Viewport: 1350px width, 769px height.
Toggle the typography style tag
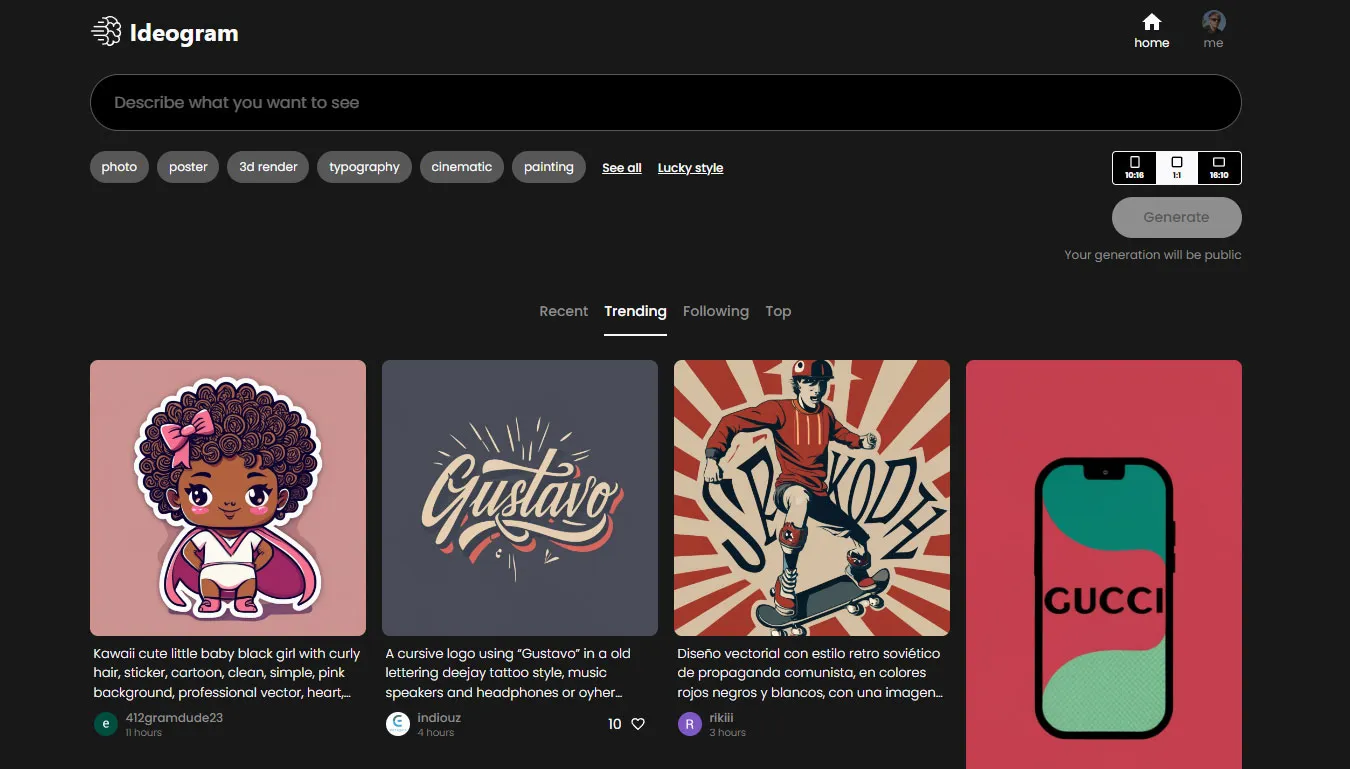[x=364, y=167]
